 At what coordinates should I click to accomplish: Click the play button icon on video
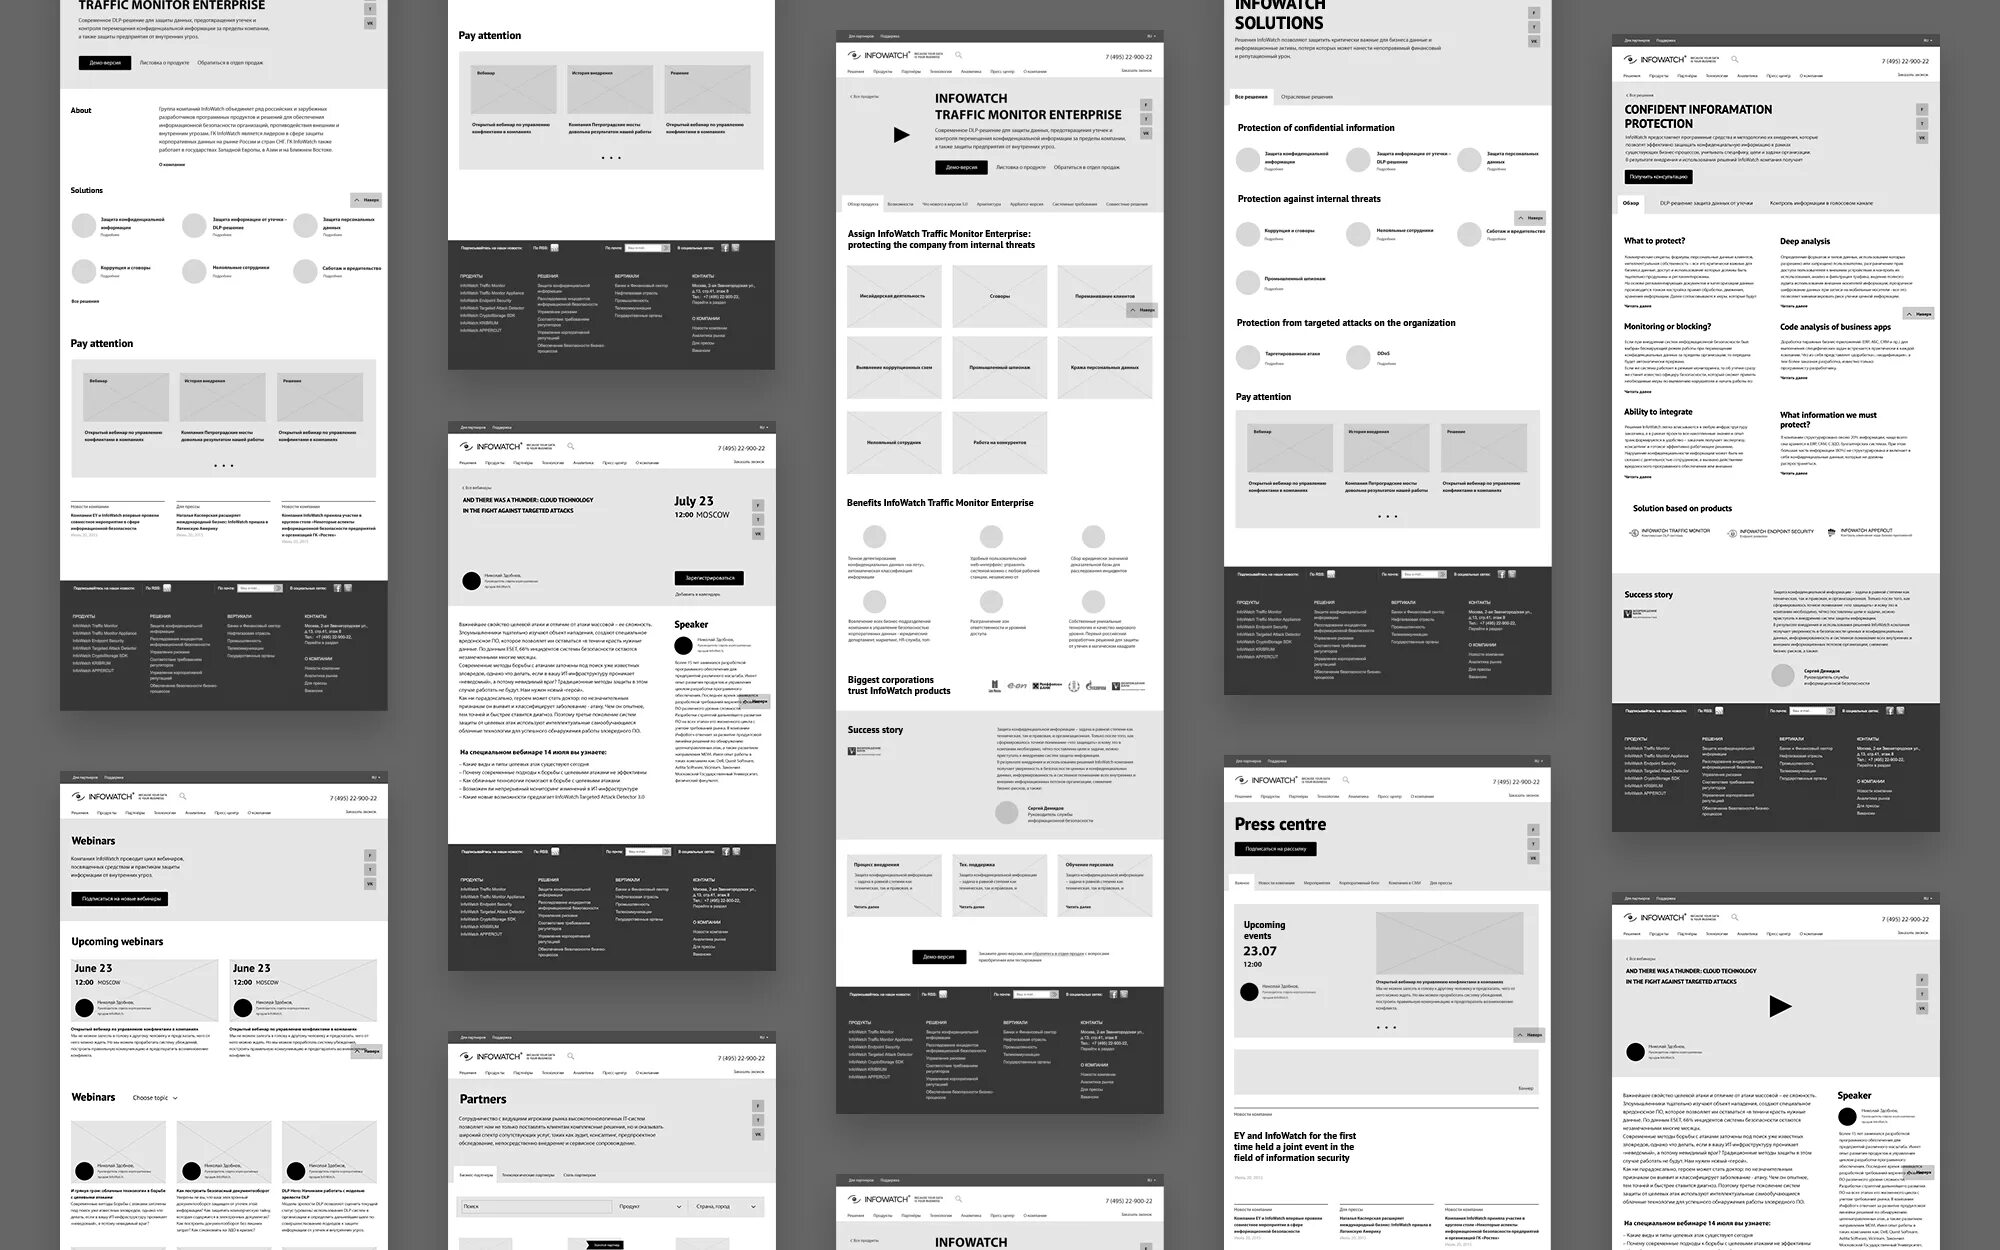[903, 135]
